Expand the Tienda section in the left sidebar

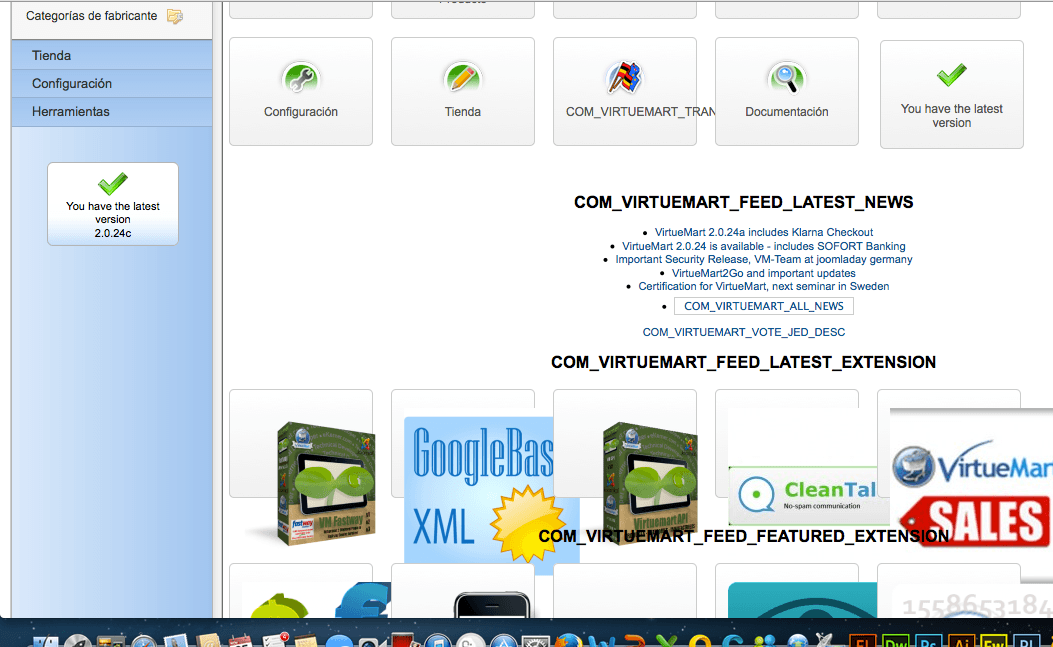(112, 55)
